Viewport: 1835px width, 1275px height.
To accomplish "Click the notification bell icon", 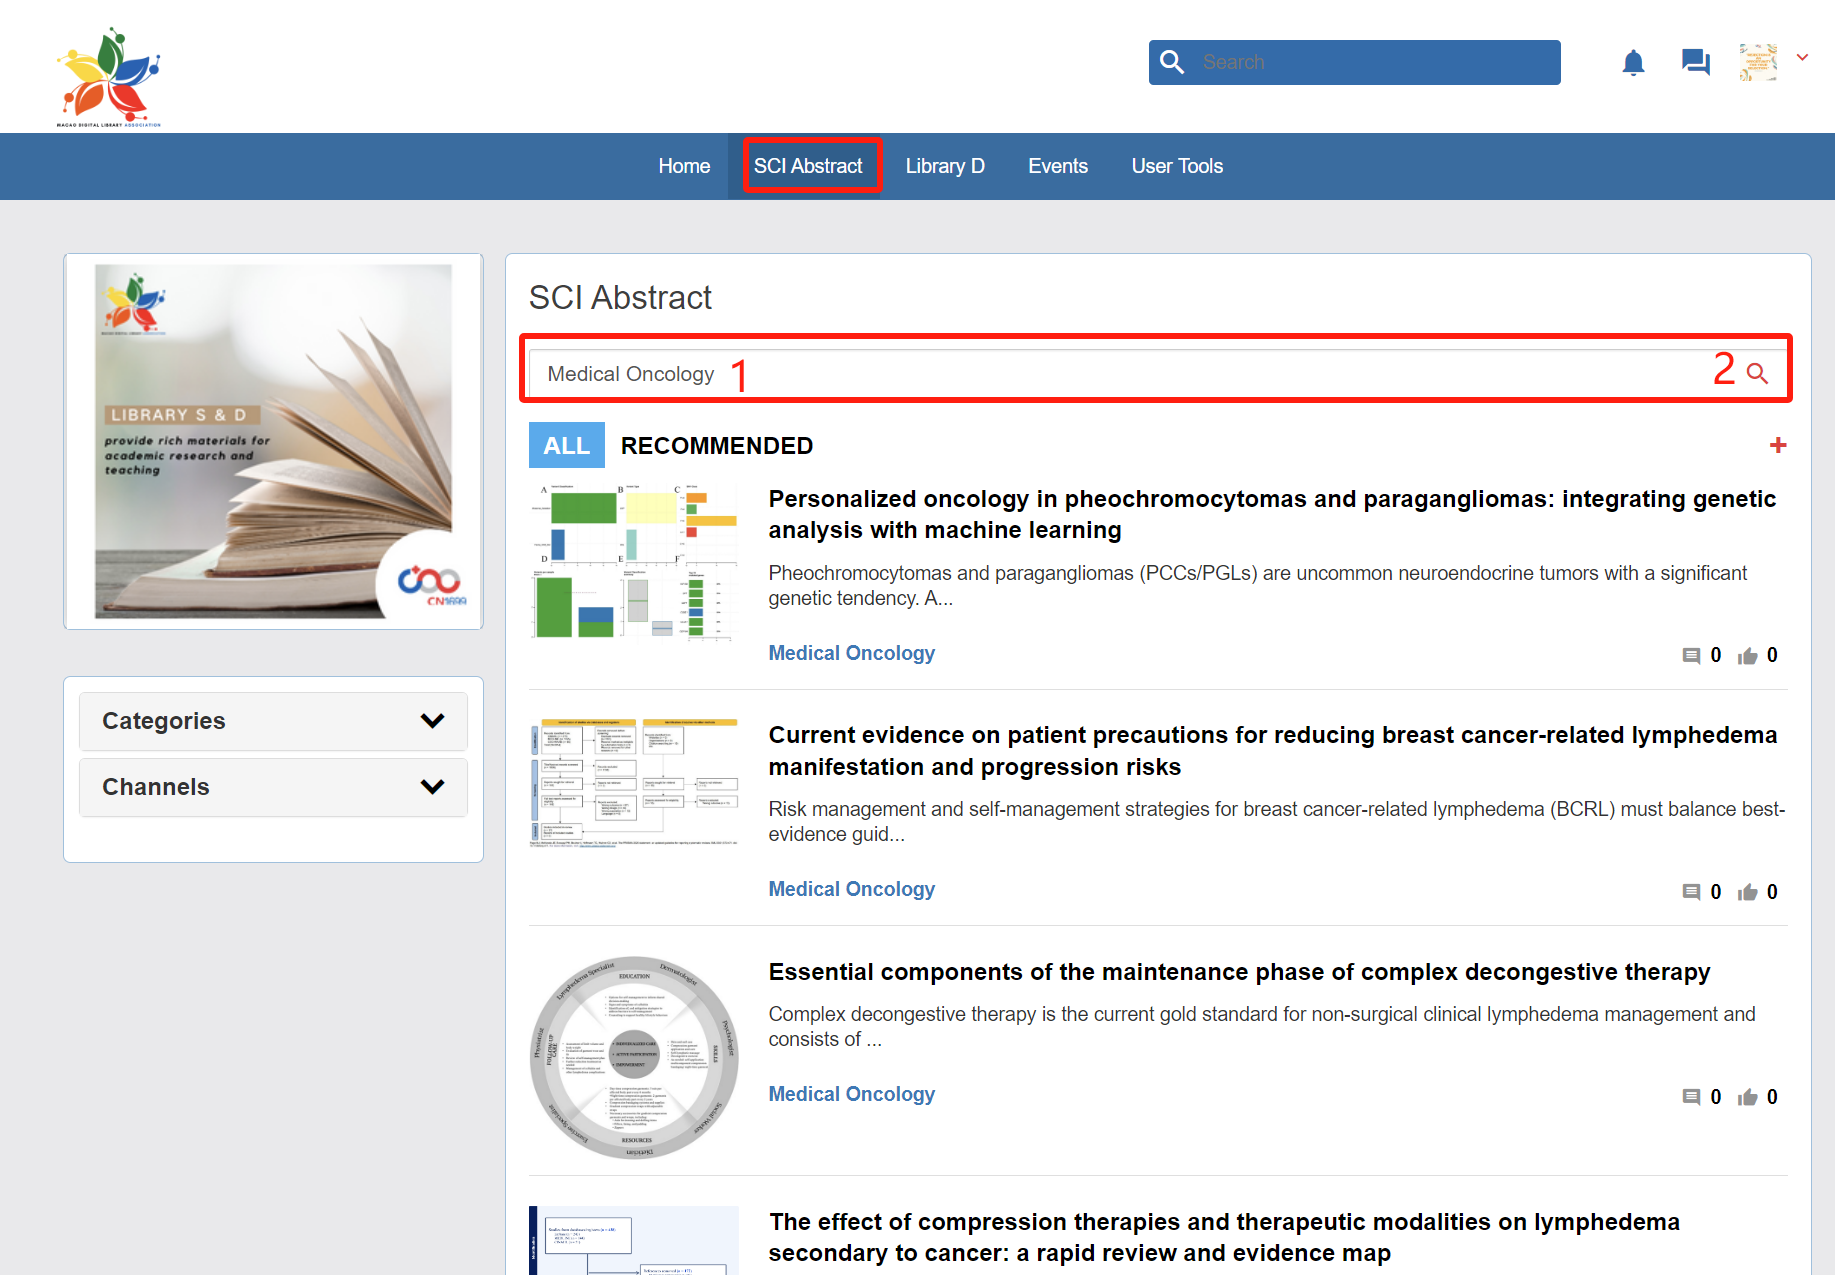I will click(1632, 63).
